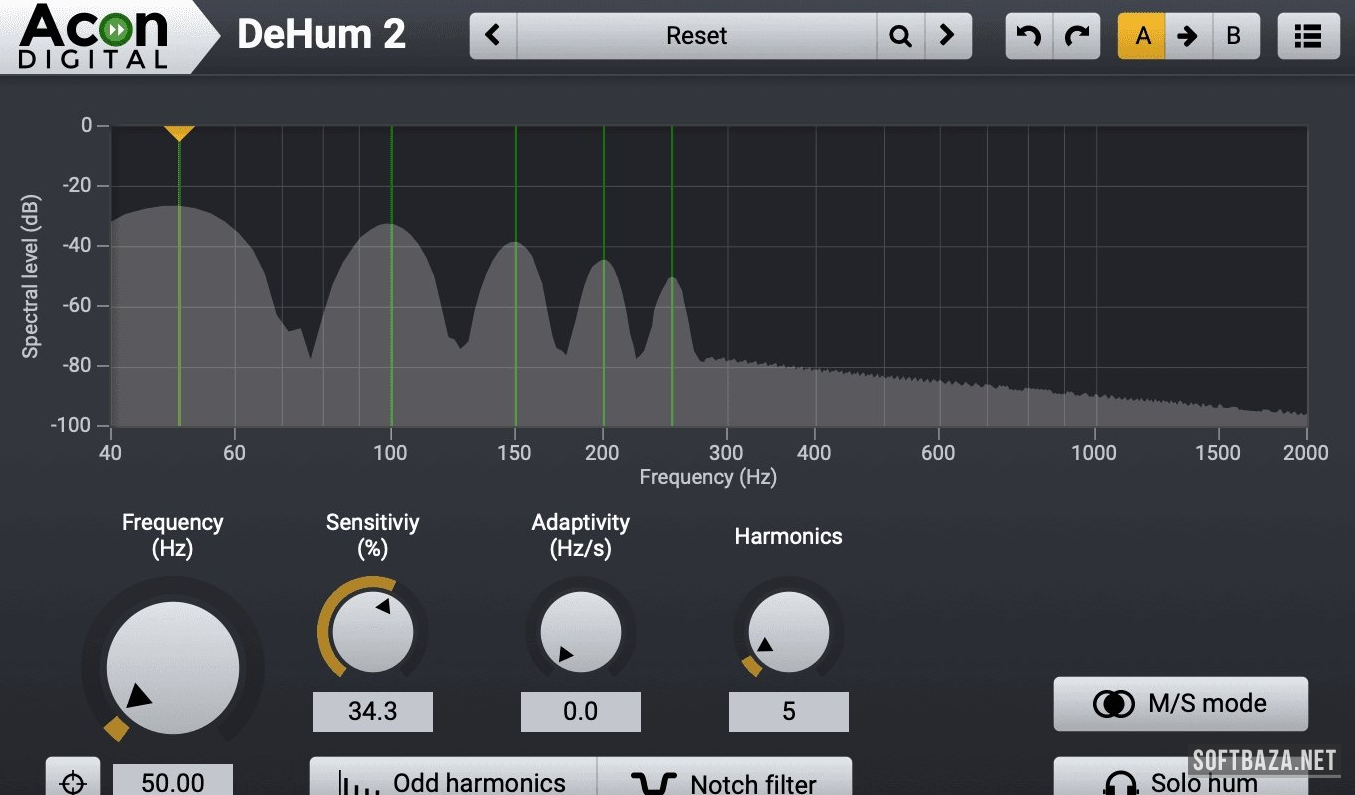The width and height of the screenshot is (1355, 795).
Task: Select Odd harmonics mode
Action: [453, 779]
